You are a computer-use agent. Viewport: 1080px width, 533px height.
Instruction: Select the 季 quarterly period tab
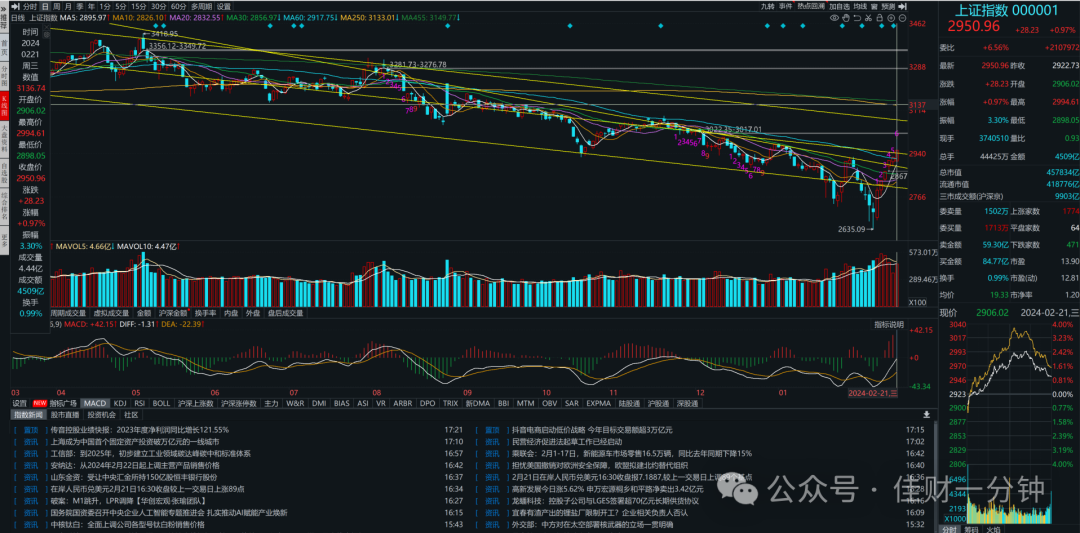coord(80,6)
